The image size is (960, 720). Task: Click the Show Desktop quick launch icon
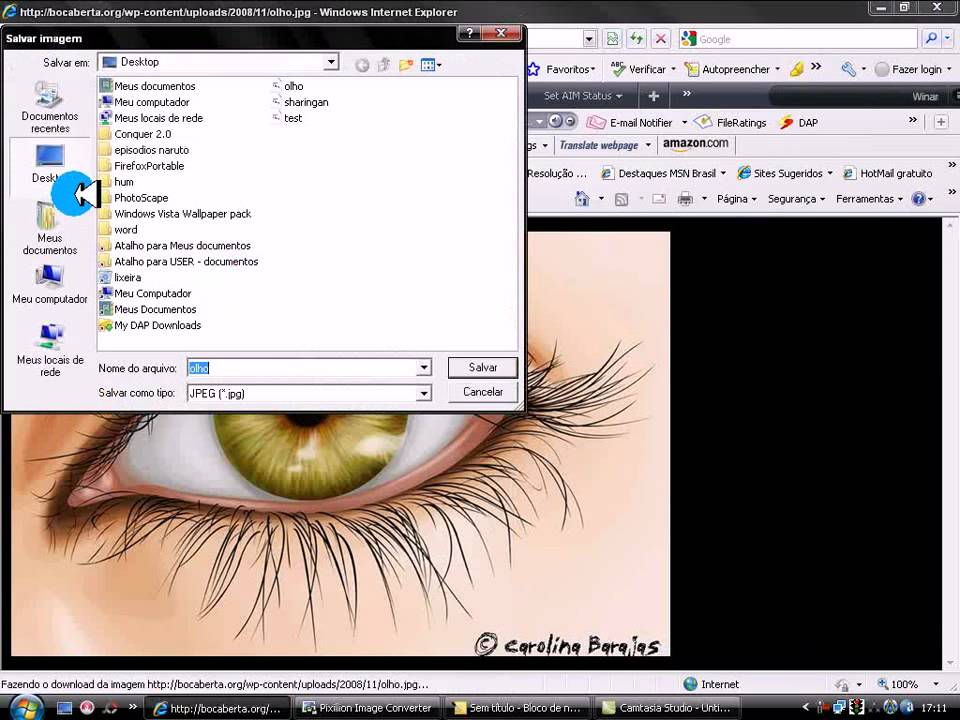[64, 708]
